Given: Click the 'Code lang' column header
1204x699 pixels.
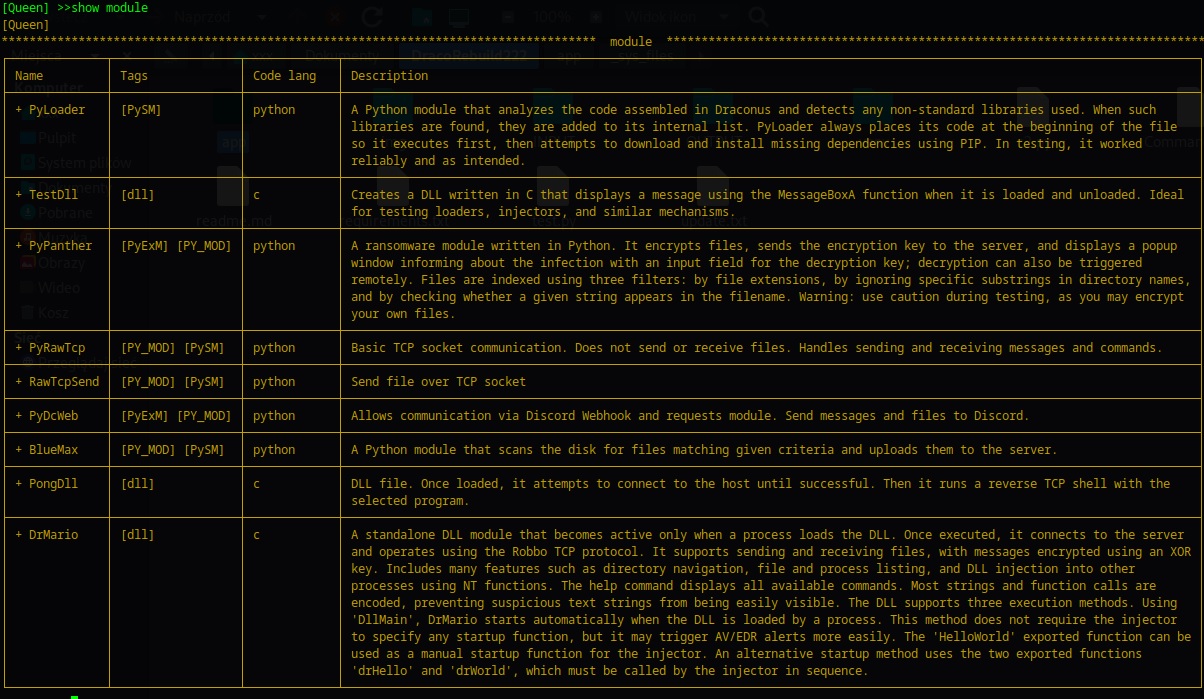Looking at the screenshot, I should [x=284, y=76].
